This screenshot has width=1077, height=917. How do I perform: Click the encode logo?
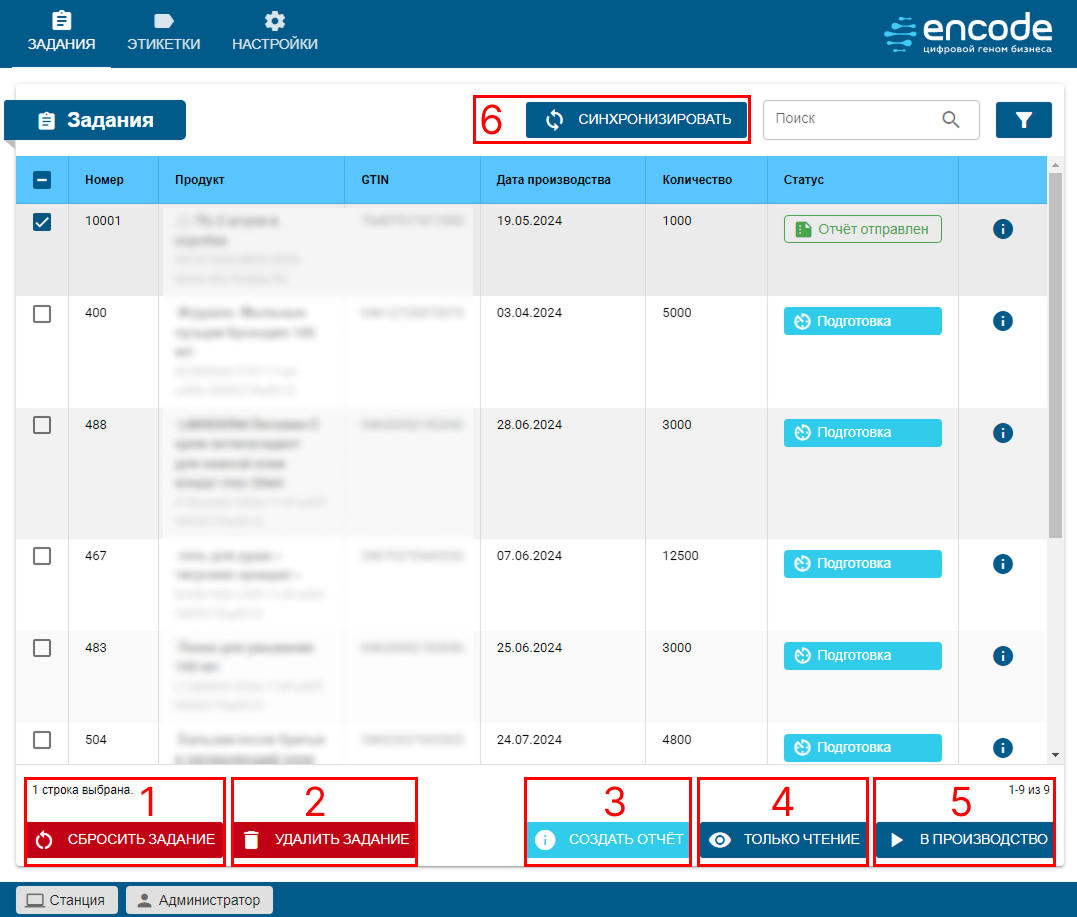[x=967, y=33]
